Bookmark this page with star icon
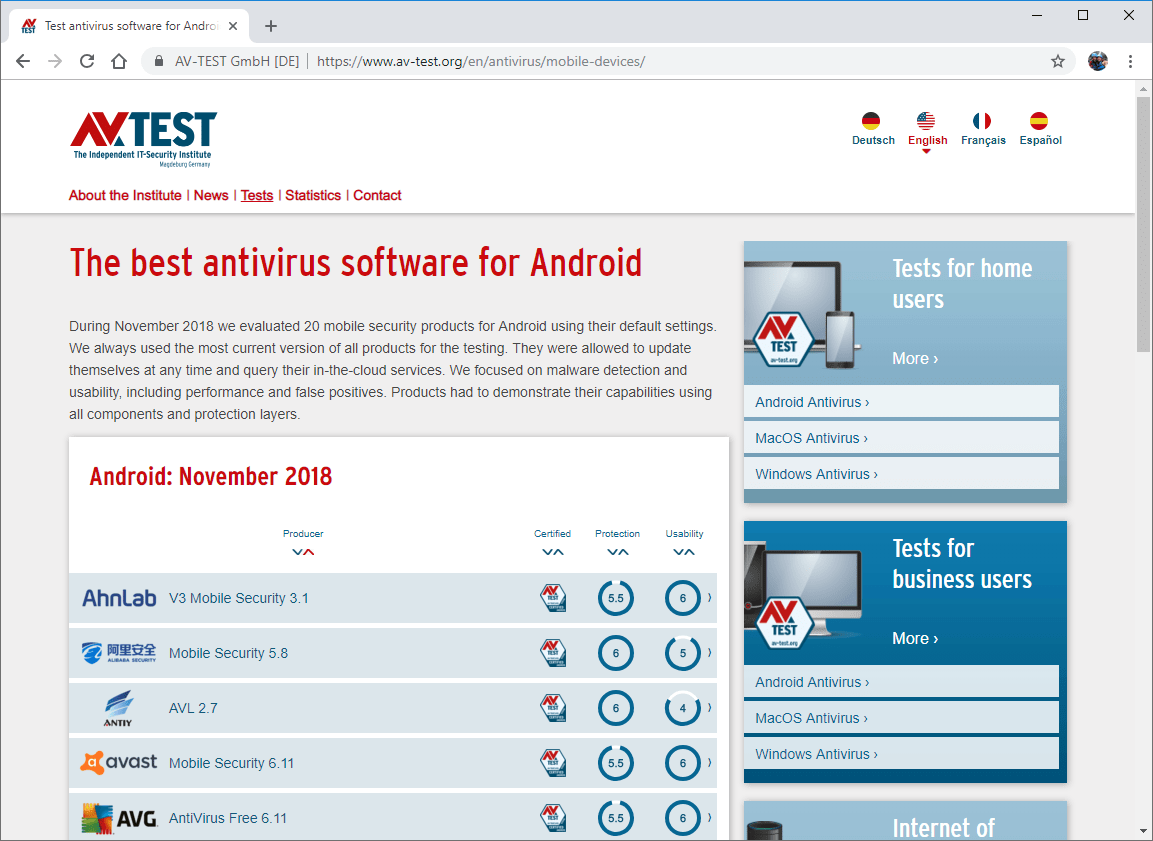1153x841 pixels. pyautogui.click(x=1057, y=61)
